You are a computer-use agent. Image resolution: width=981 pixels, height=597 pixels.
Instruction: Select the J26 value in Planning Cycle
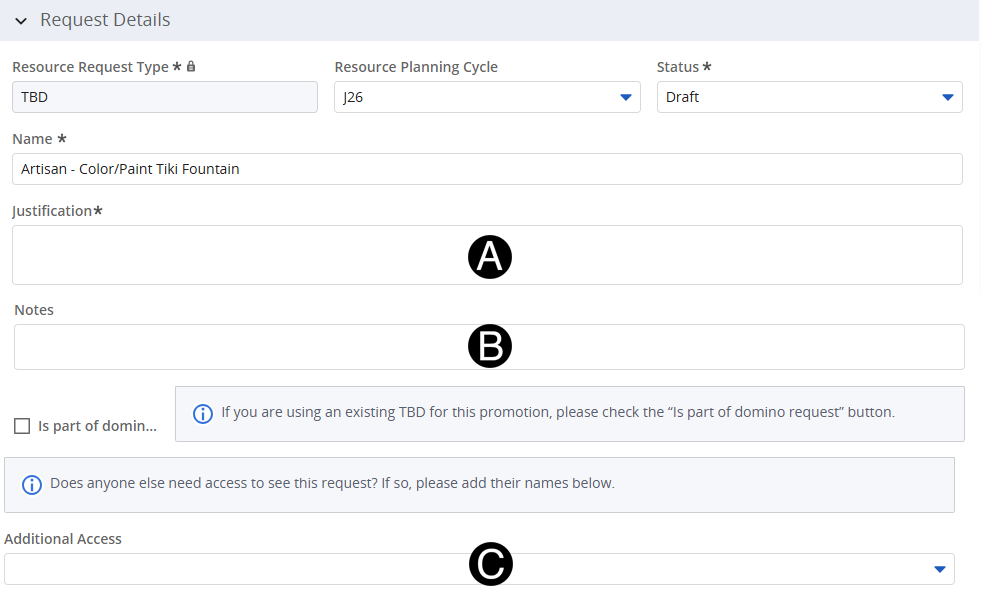353,97
